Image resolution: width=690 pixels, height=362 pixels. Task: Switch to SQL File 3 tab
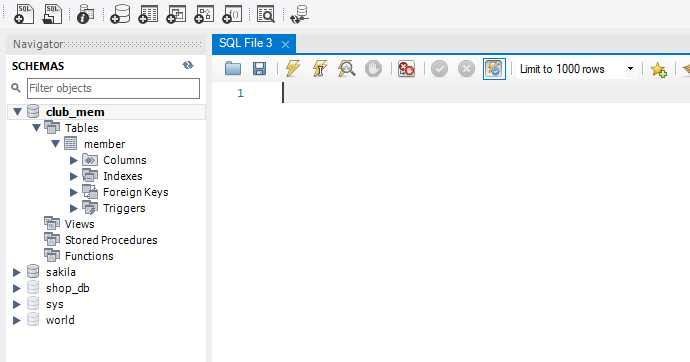coord(246,43)
